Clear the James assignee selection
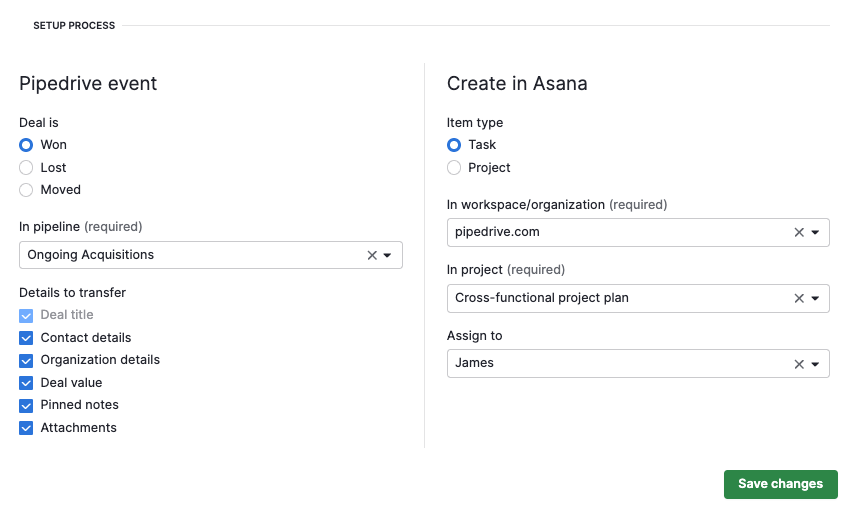This screenshot has height=514, width=850. pyautogui.click(x=799, y=364)
